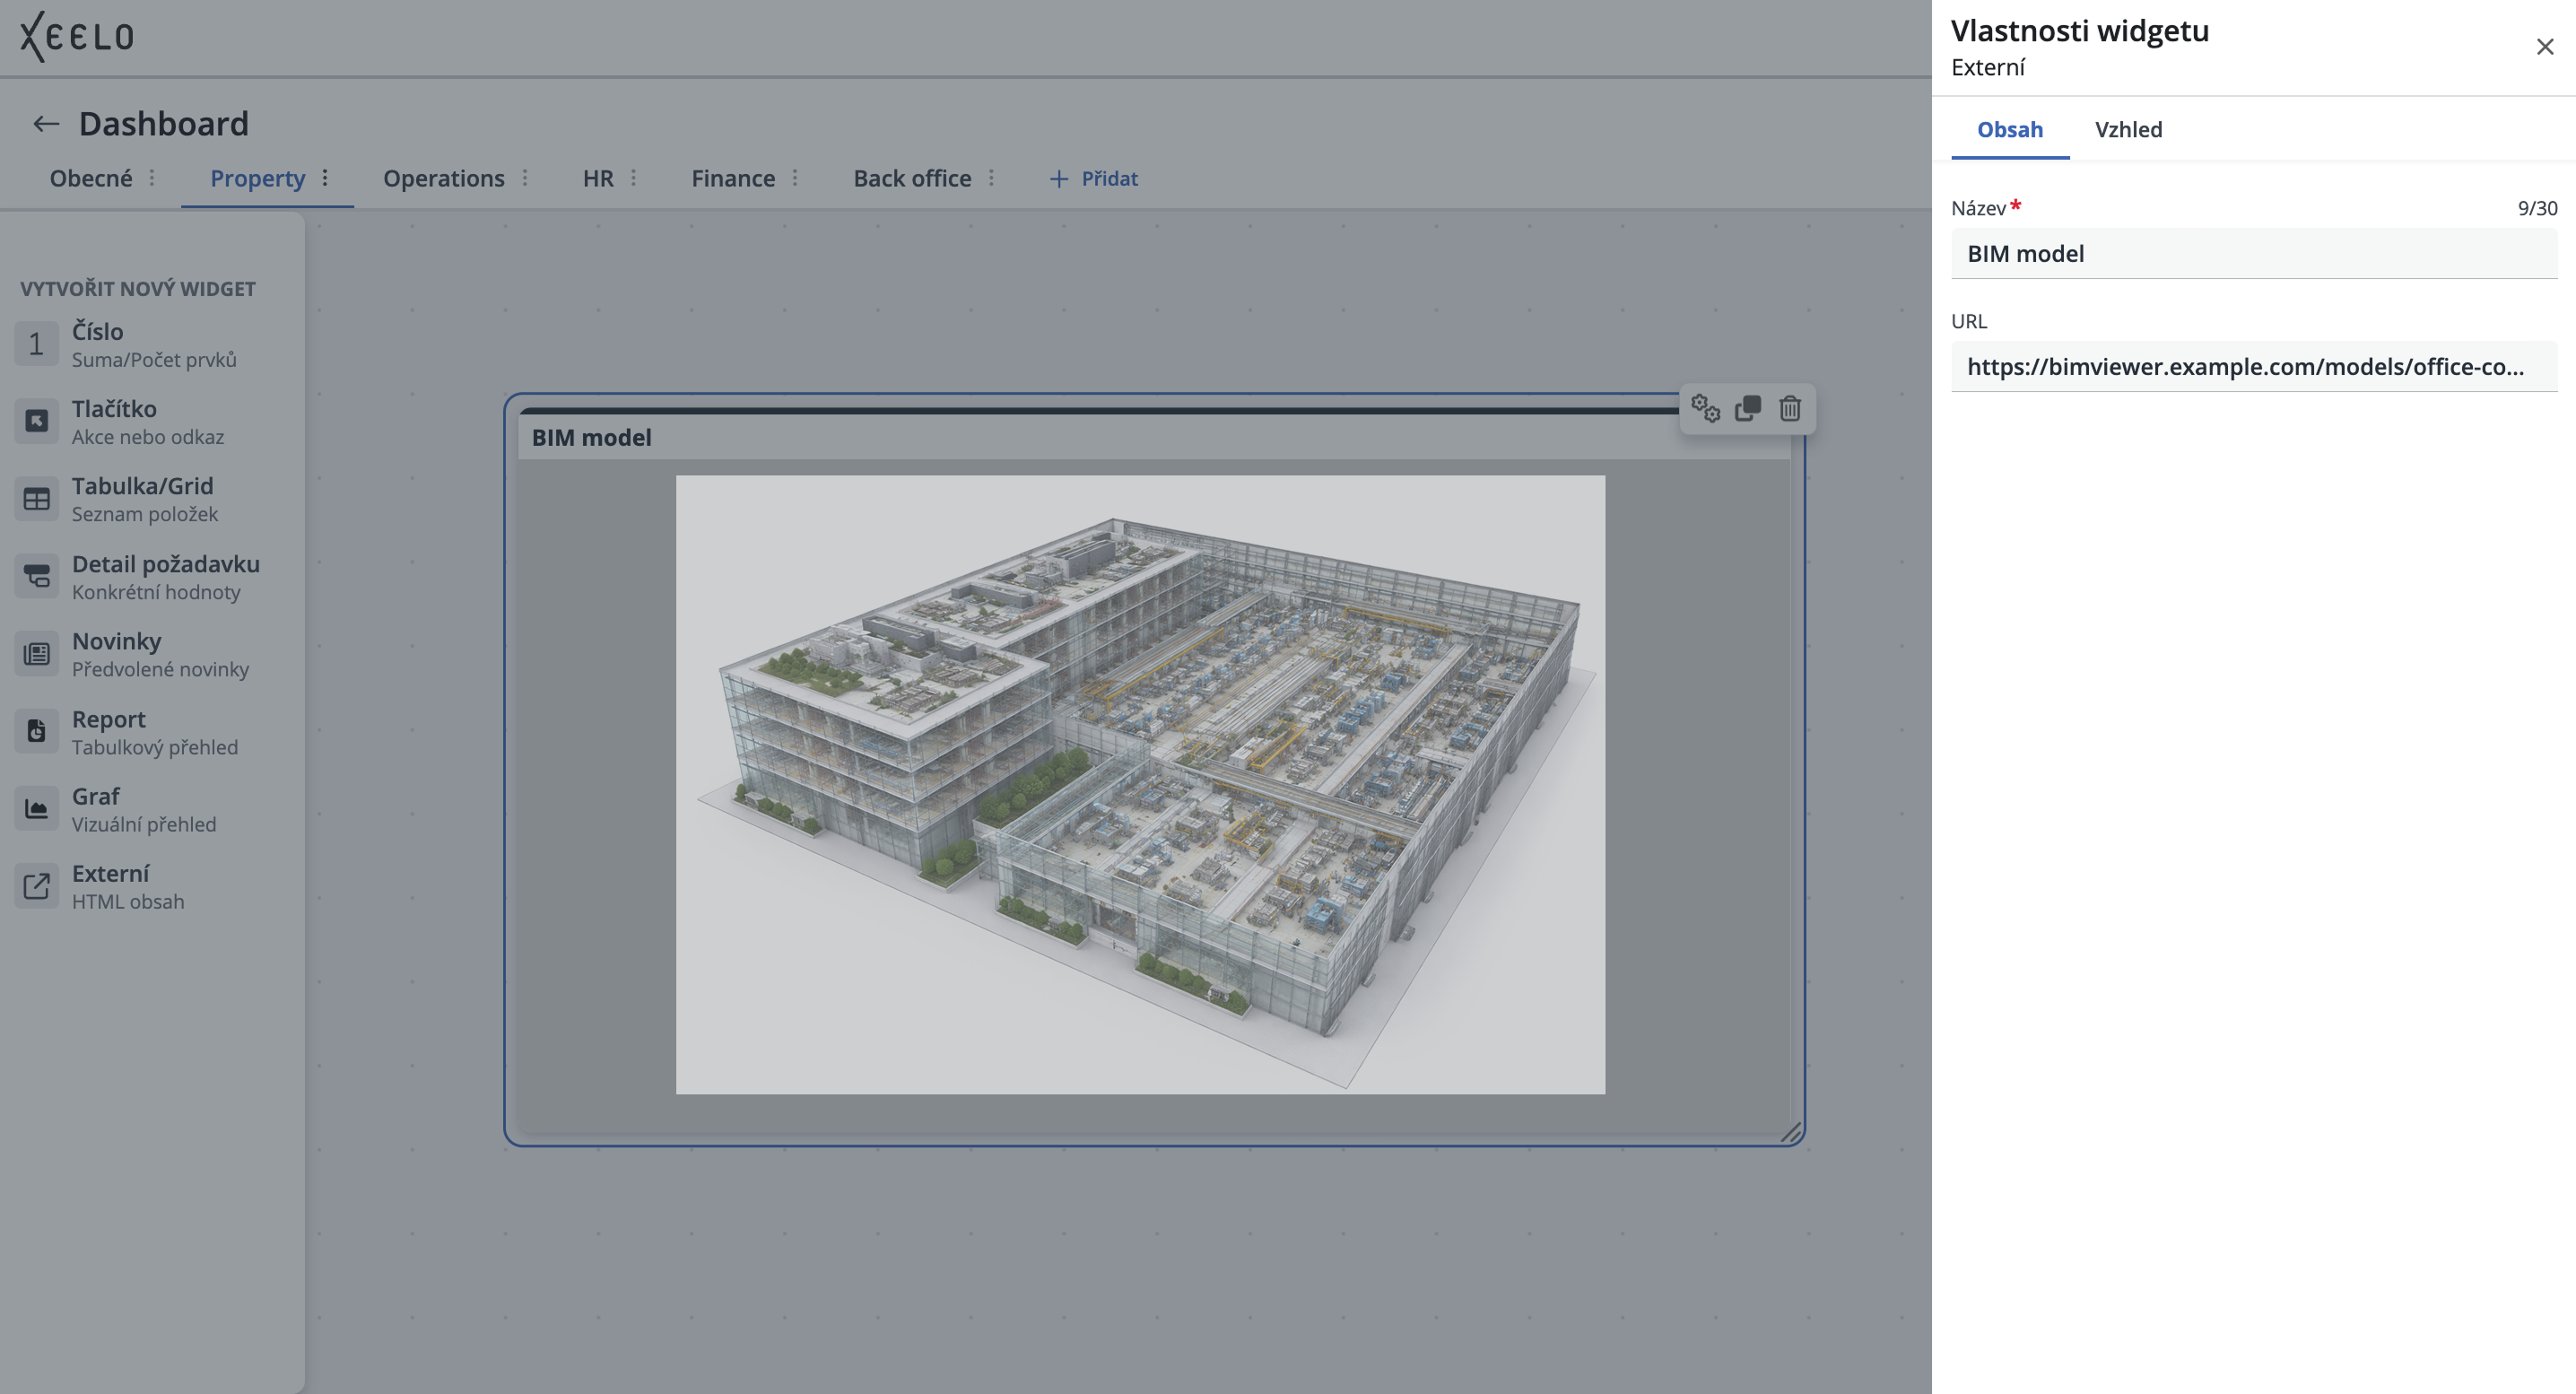Delete the BIM model widget with the trash icon
Image resolution: width=2576 pixels, height=1394 pixels.
[1790, 408]
